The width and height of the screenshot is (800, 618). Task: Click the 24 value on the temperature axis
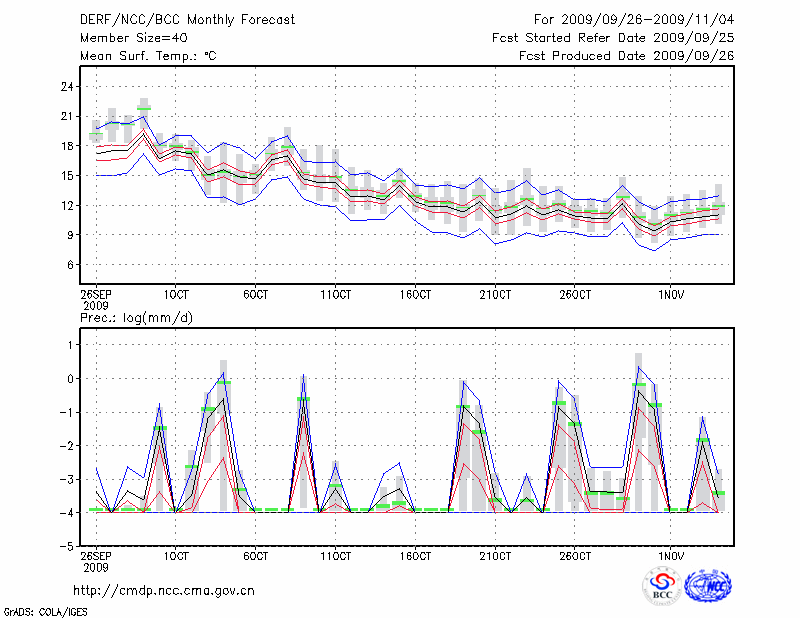(67, 87)
